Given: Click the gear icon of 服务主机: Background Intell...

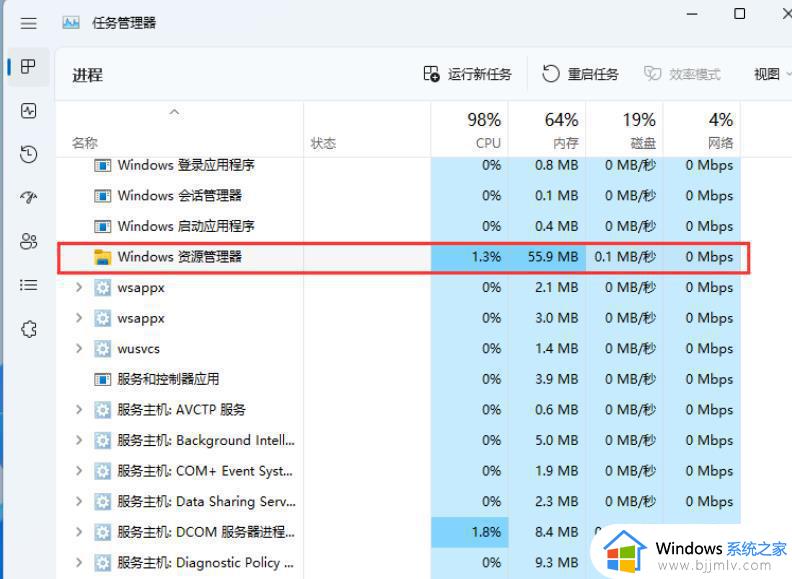Looking at the screenshot, I should (103, 441).
